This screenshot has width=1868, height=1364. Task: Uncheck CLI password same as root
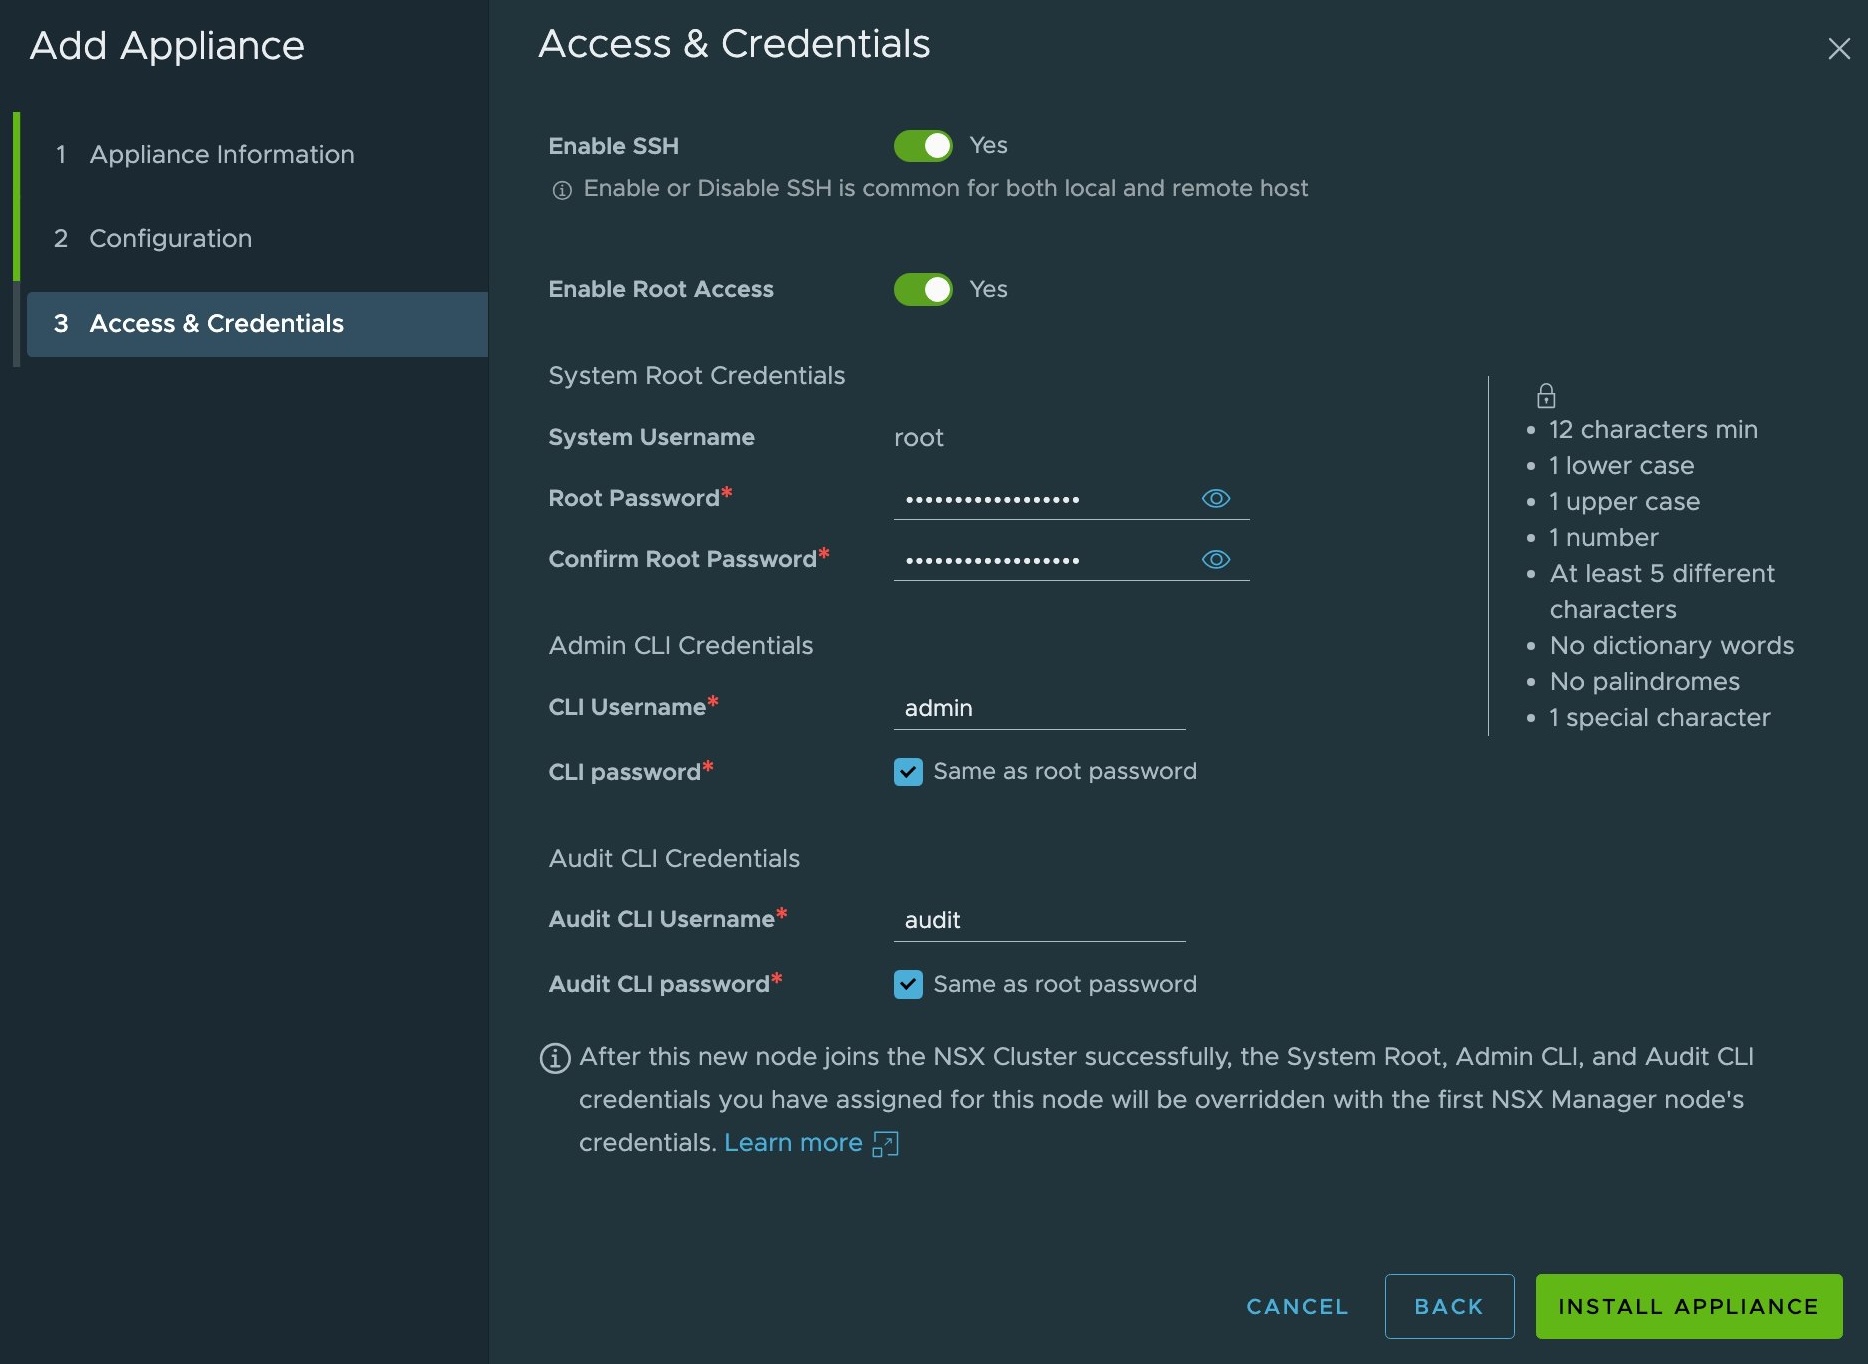tap(908, 772)
